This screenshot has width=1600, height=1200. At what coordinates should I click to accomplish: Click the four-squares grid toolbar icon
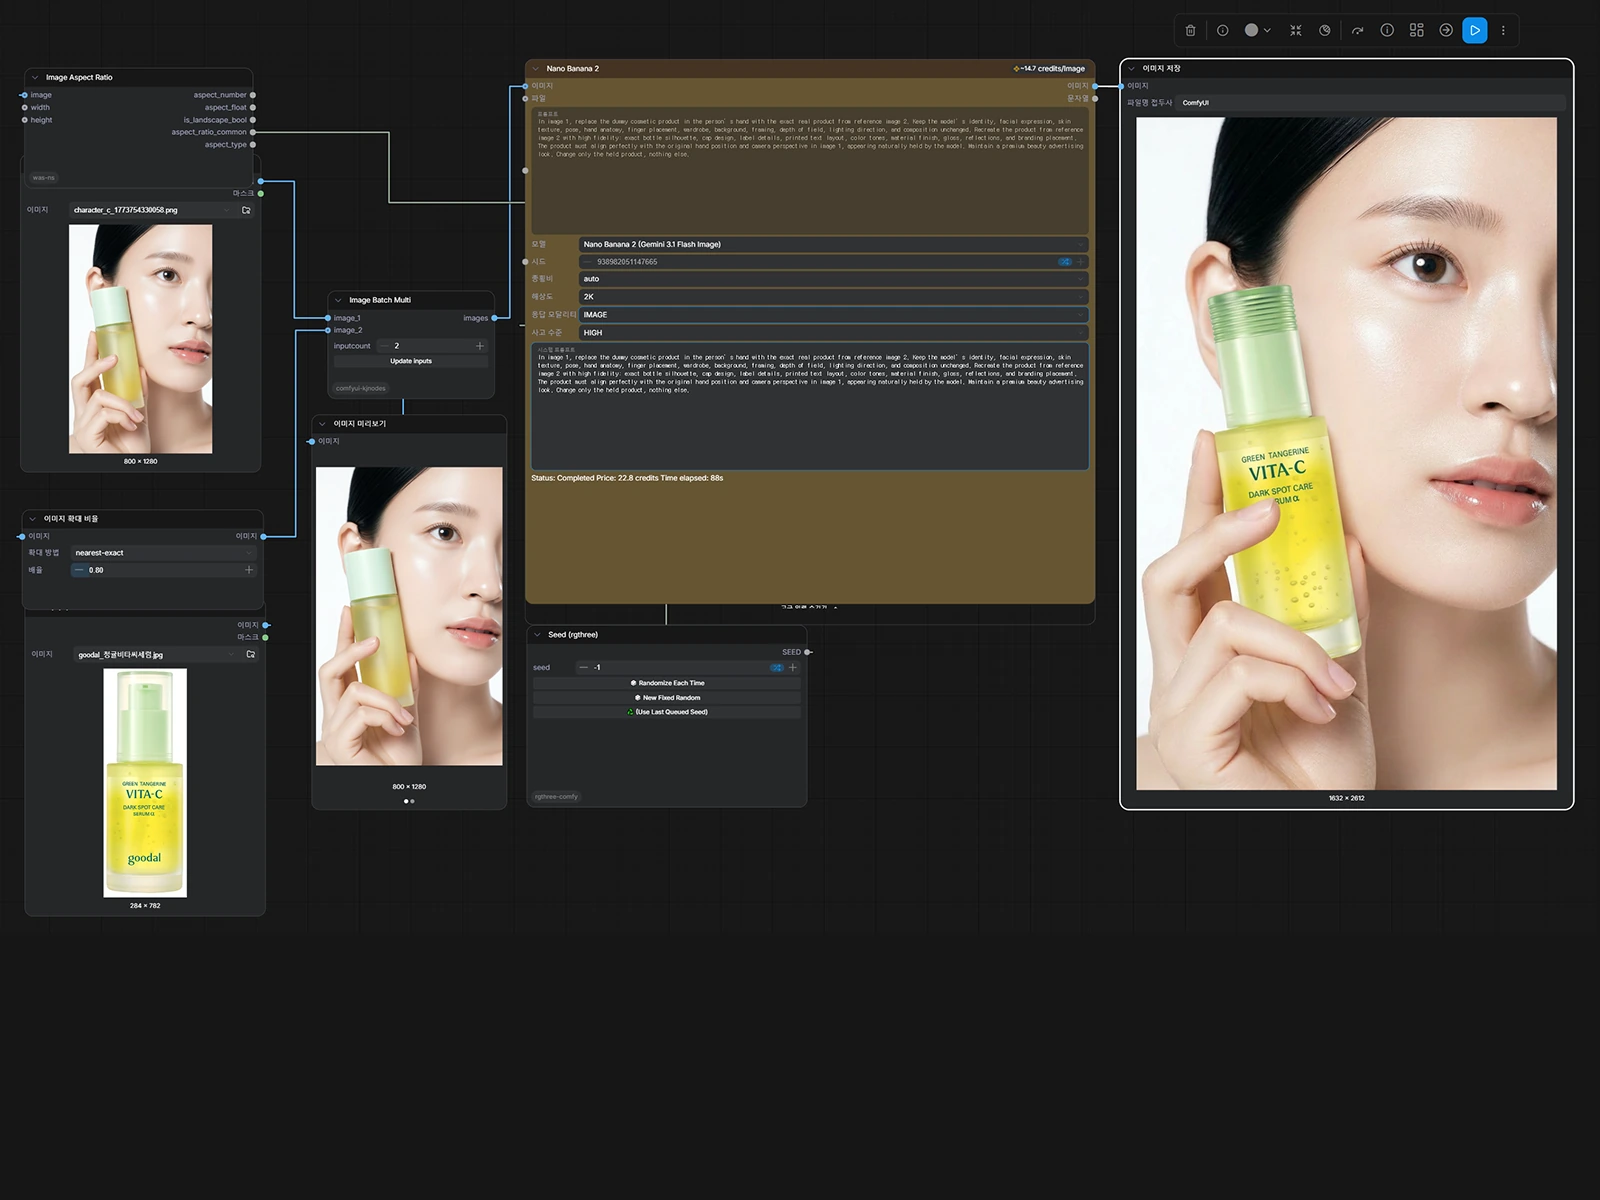(x=1416, y=30)
